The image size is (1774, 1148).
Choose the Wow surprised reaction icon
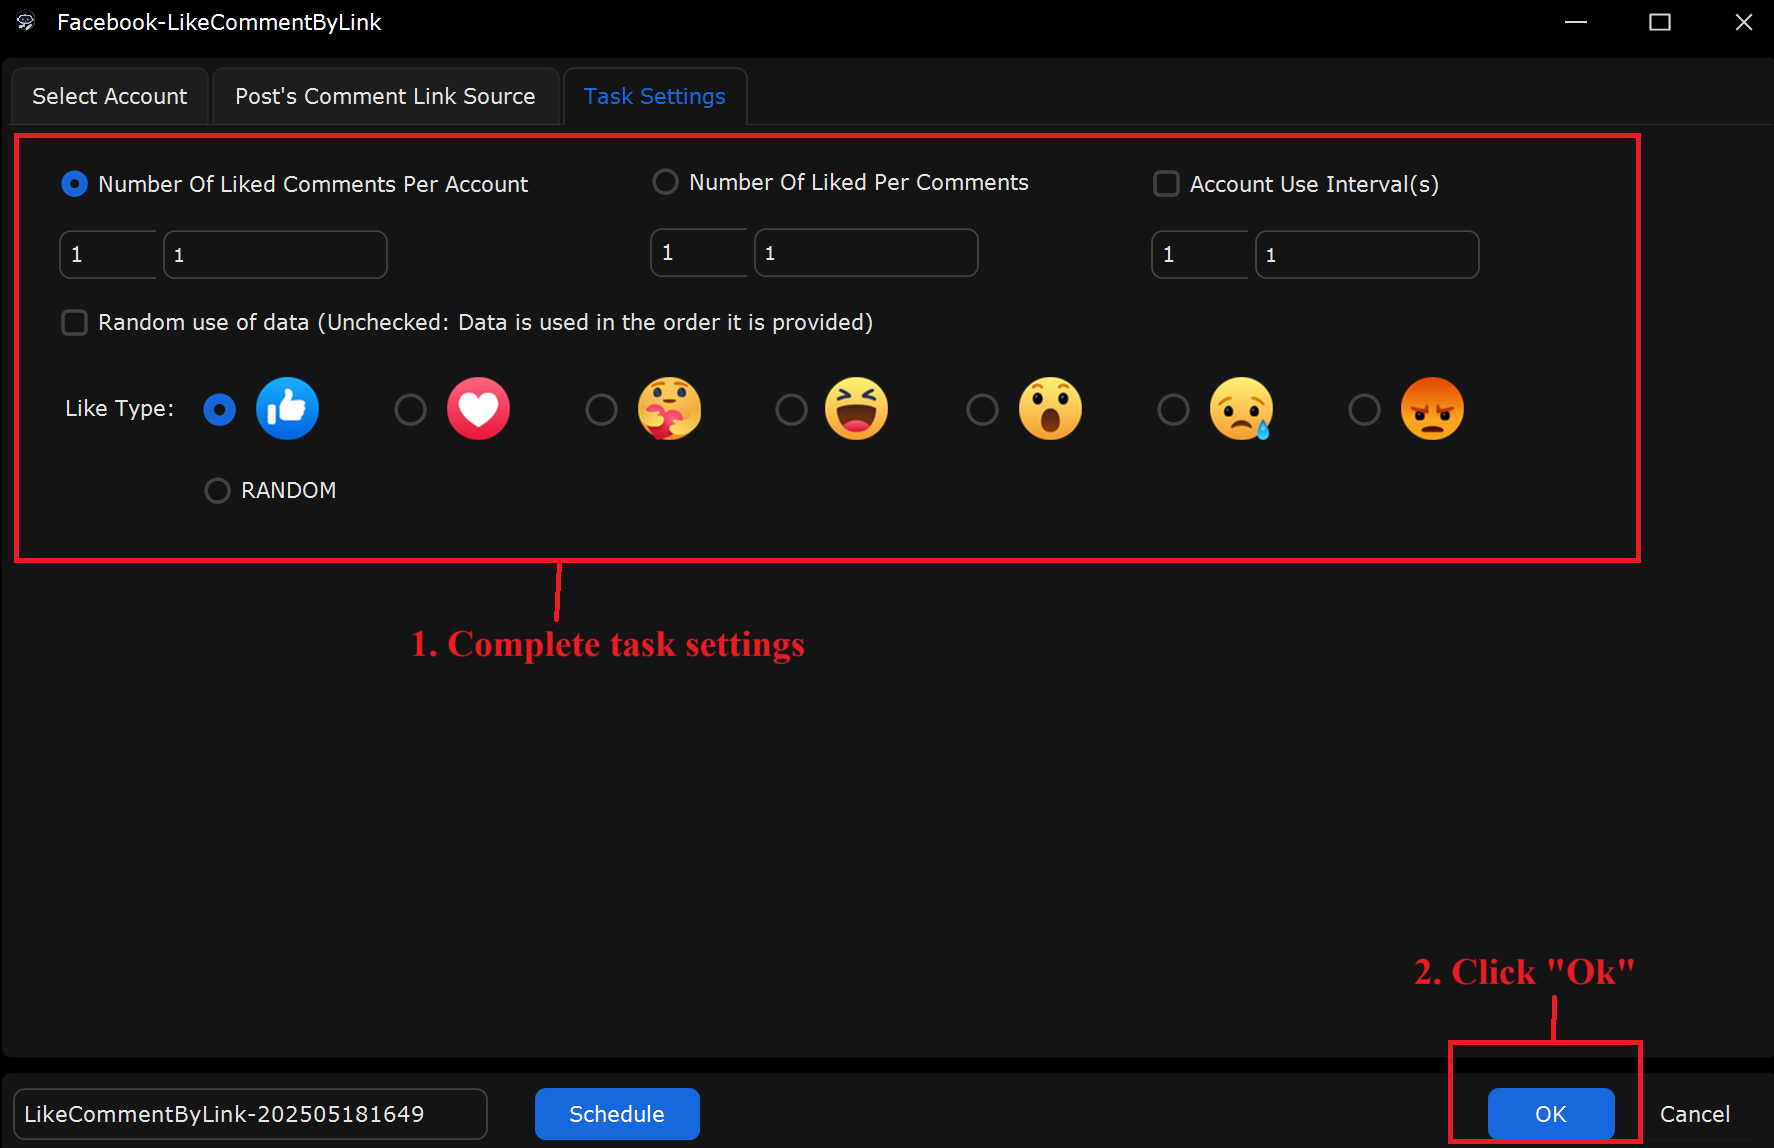(1050, 408)
